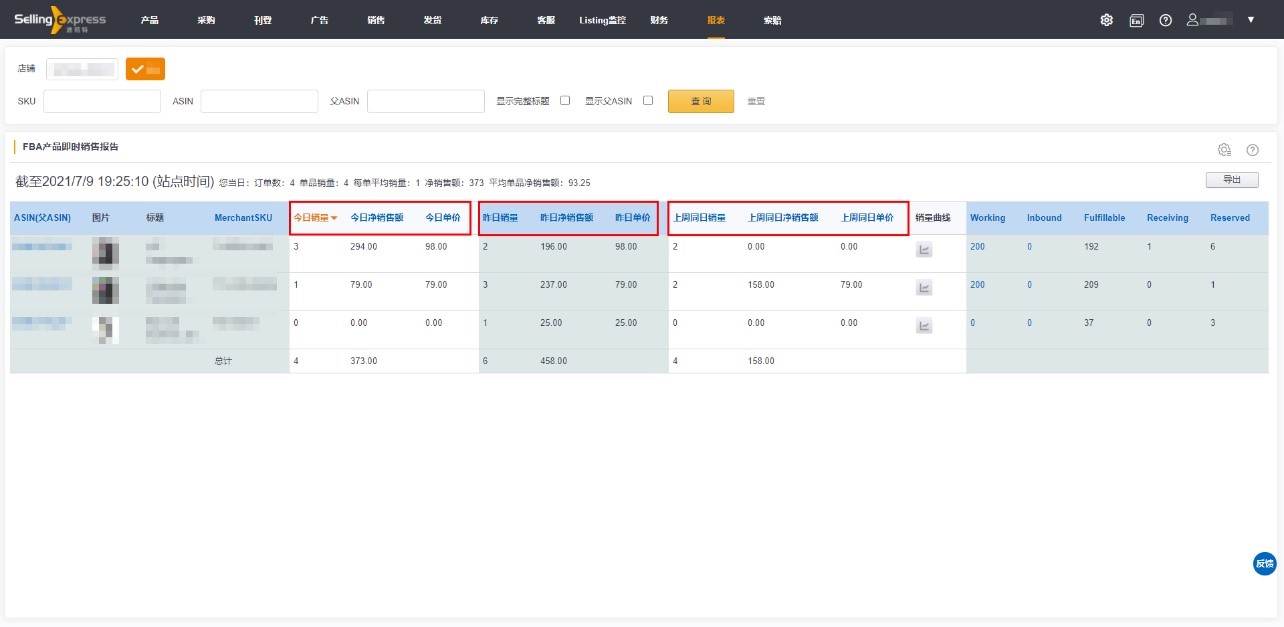Click the 查询 search button
The width and height of the screenshot is (1284, 627).
point(700,101)
